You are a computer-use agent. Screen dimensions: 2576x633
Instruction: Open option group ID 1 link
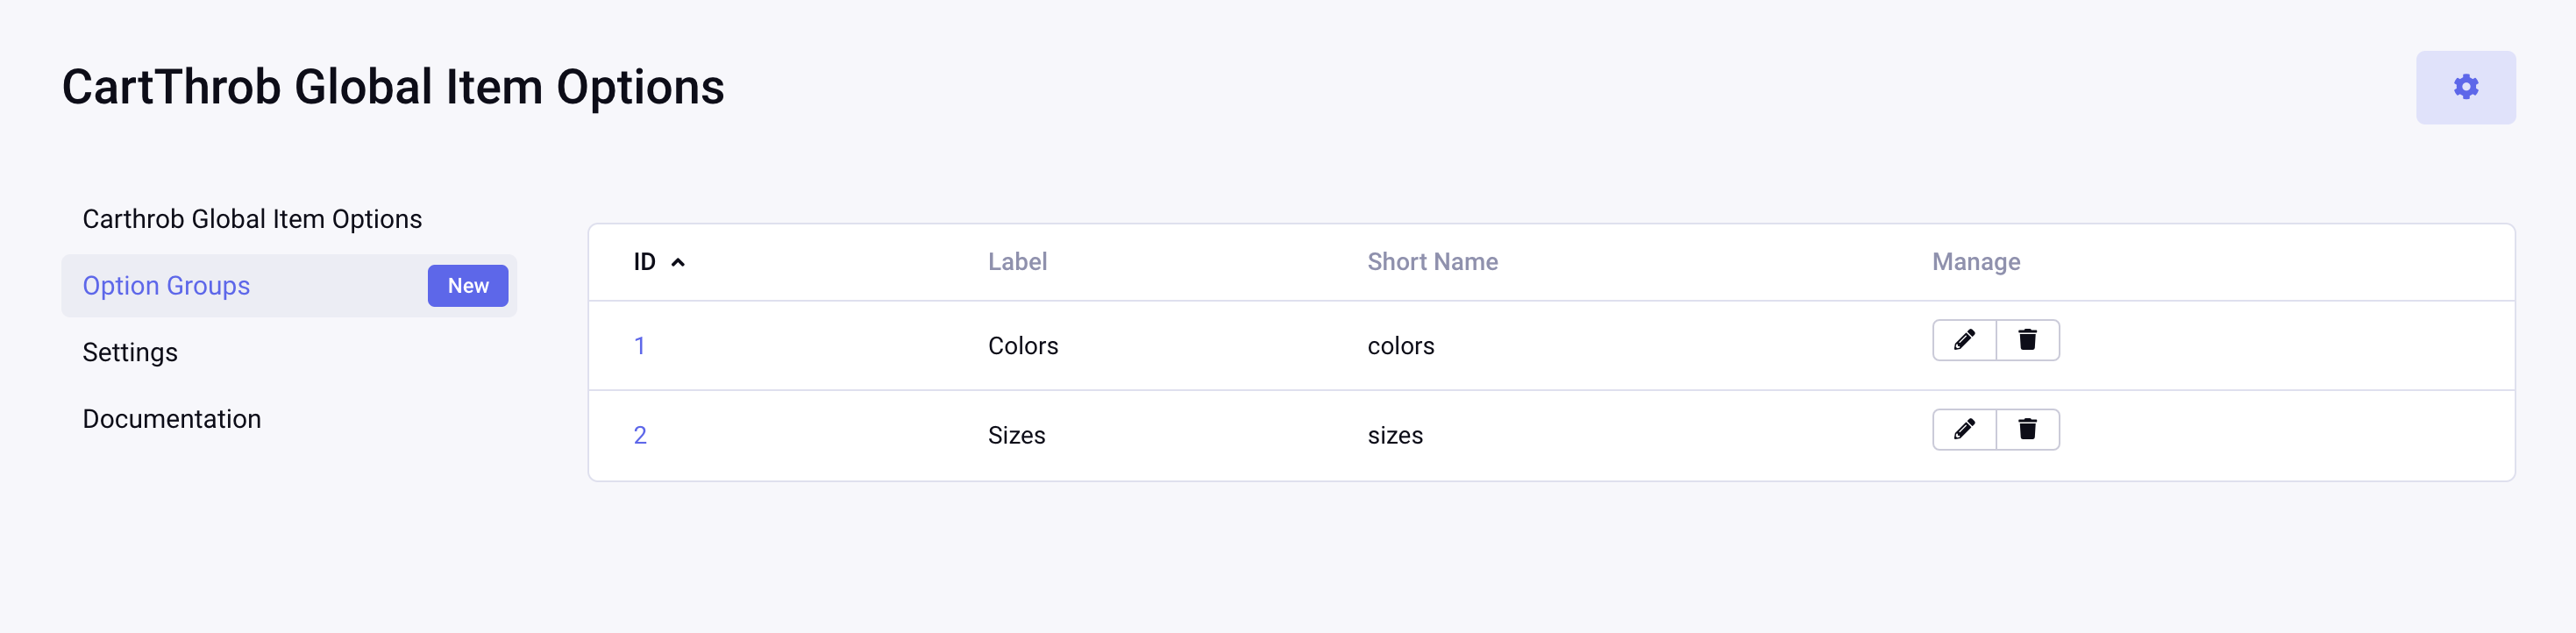pos(639,346)
